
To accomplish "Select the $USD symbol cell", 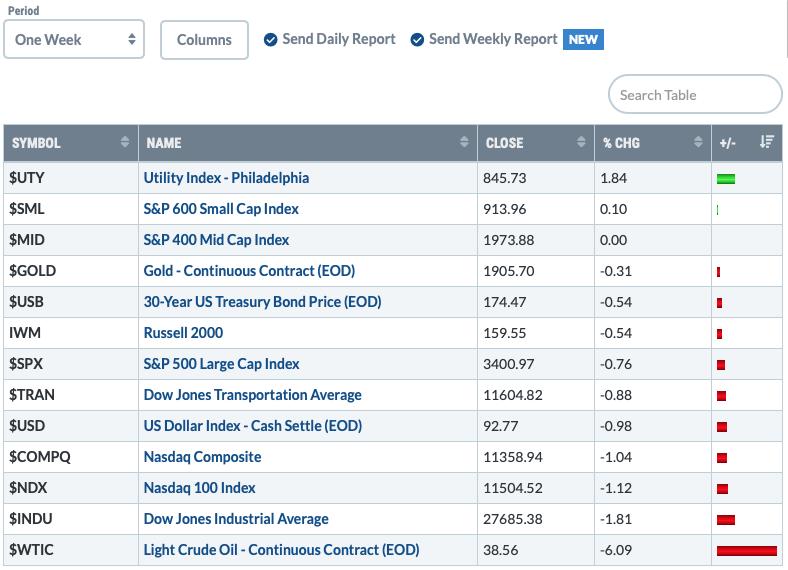I will (x=71, y=426).
